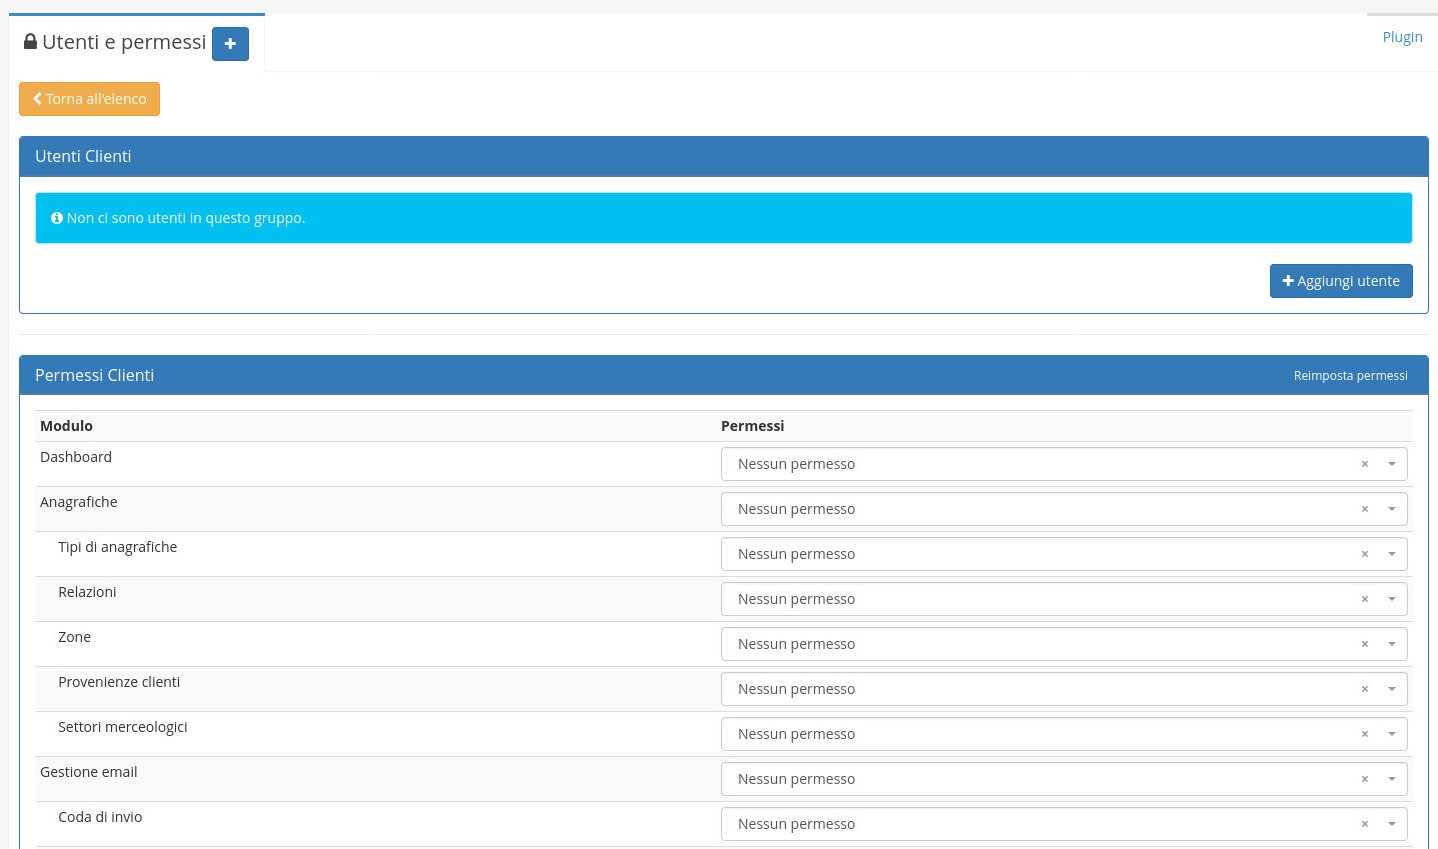Clear the Provenienze clienti permission x icon

coord(1364,689)
